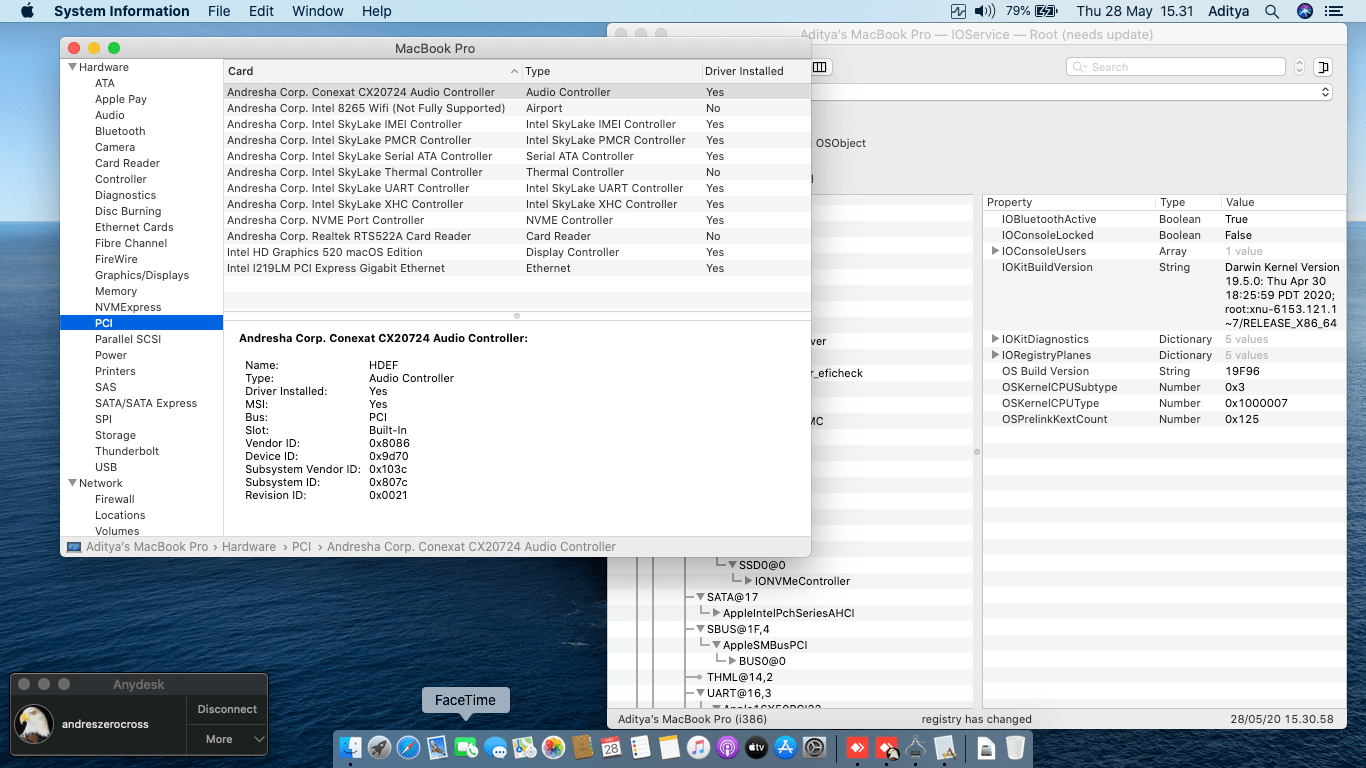Expand the IOConsoleUsers property
The height and width of the screenshot is (768, 1366).
click(995, 251)
